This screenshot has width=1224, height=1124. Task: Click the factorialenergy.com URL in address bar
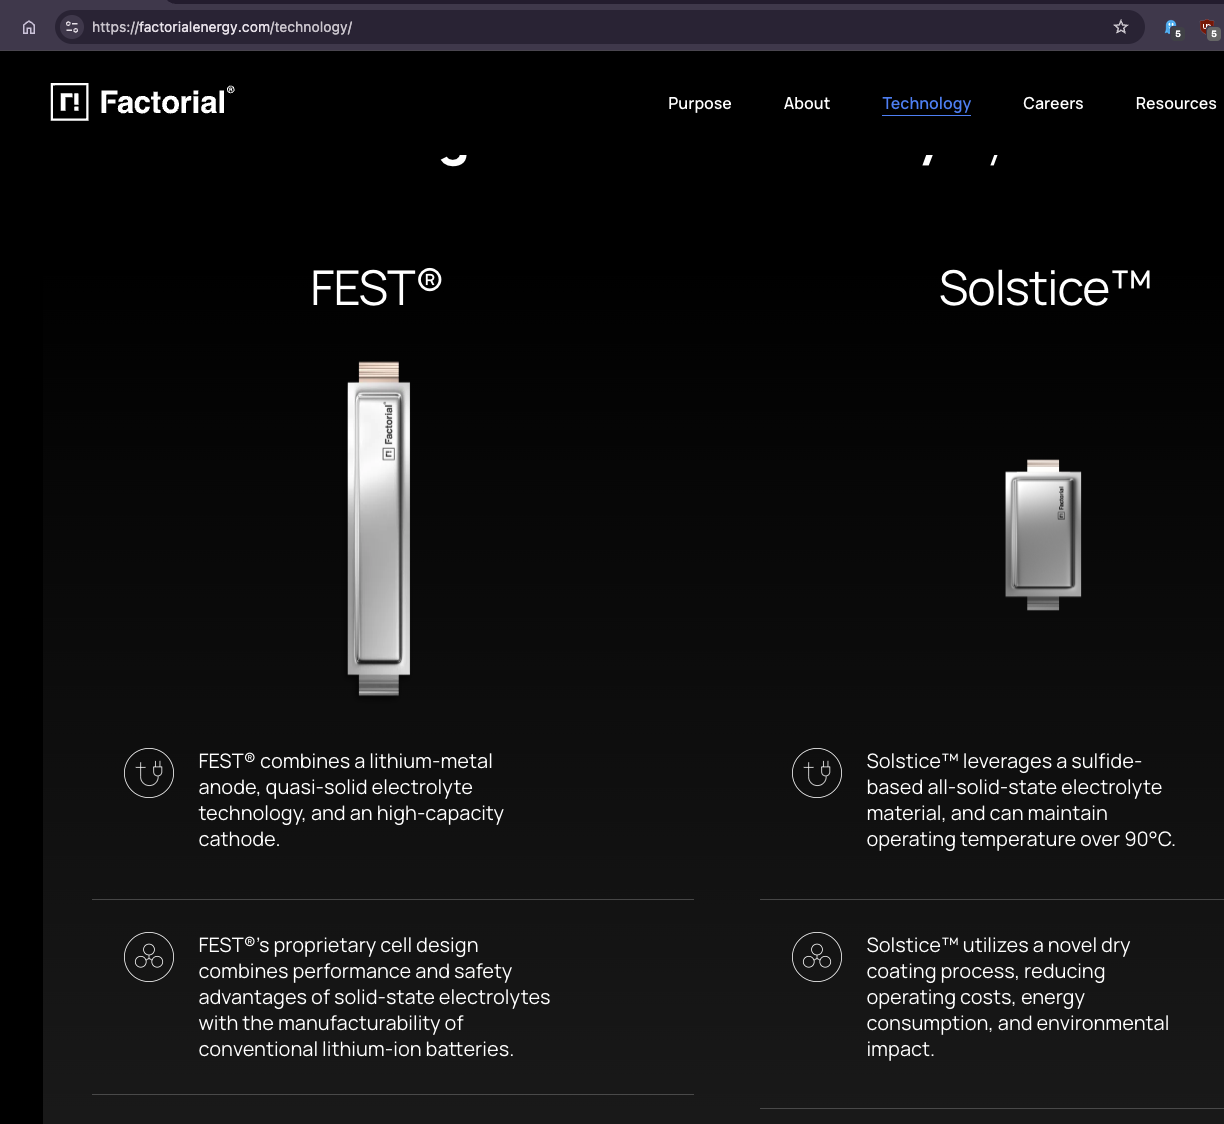pos(222,27)
